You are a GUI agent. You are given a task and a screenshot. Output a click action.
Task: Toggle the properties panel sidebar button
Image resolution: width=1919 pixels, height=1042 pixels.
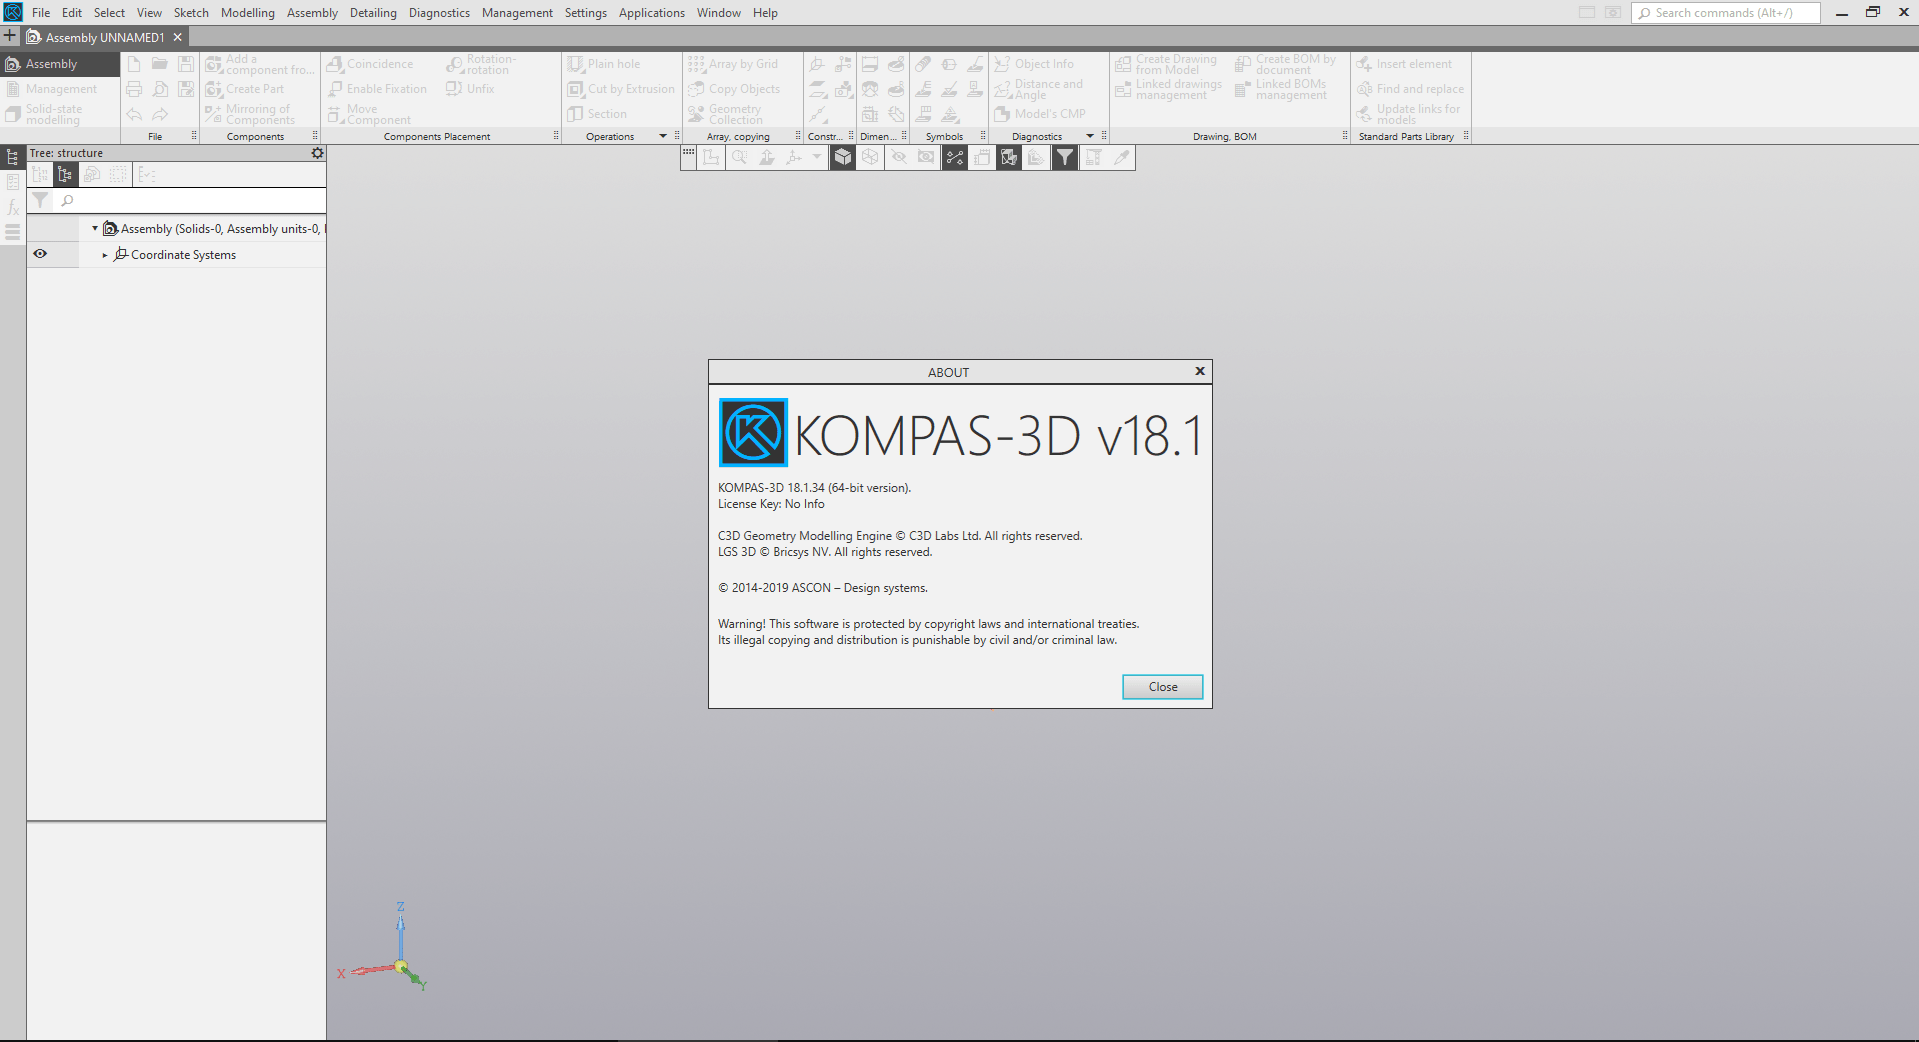click(13, 182)
